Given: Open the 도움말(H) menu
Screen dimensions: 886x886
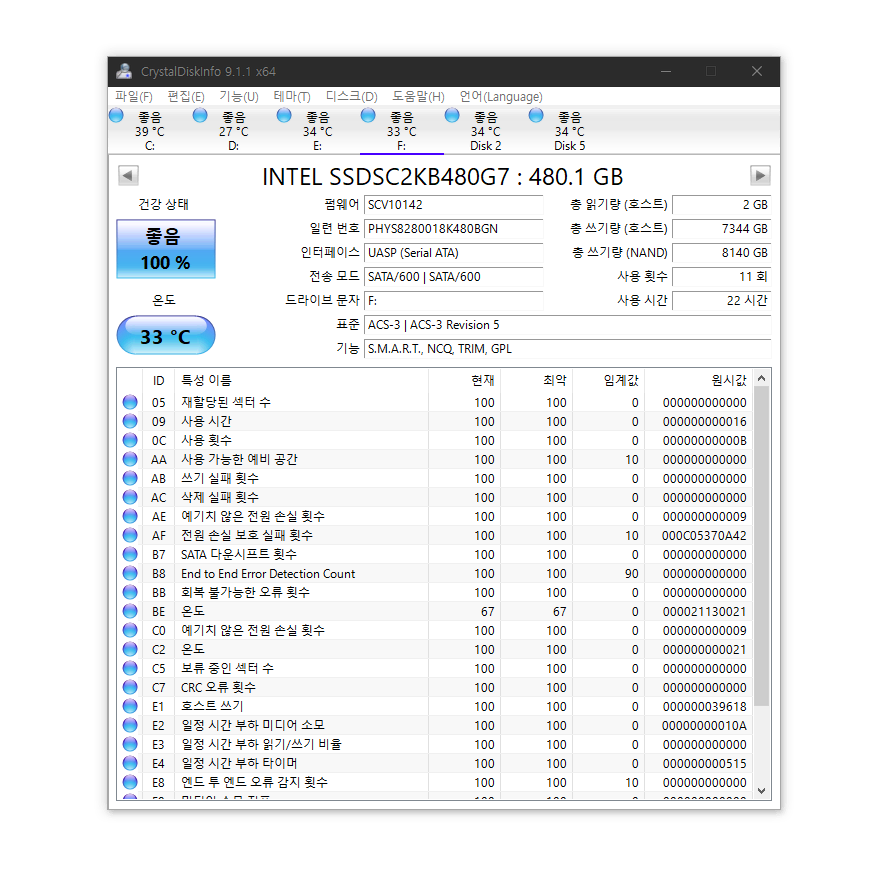Looking at the screenshot, I should [419, 97].
